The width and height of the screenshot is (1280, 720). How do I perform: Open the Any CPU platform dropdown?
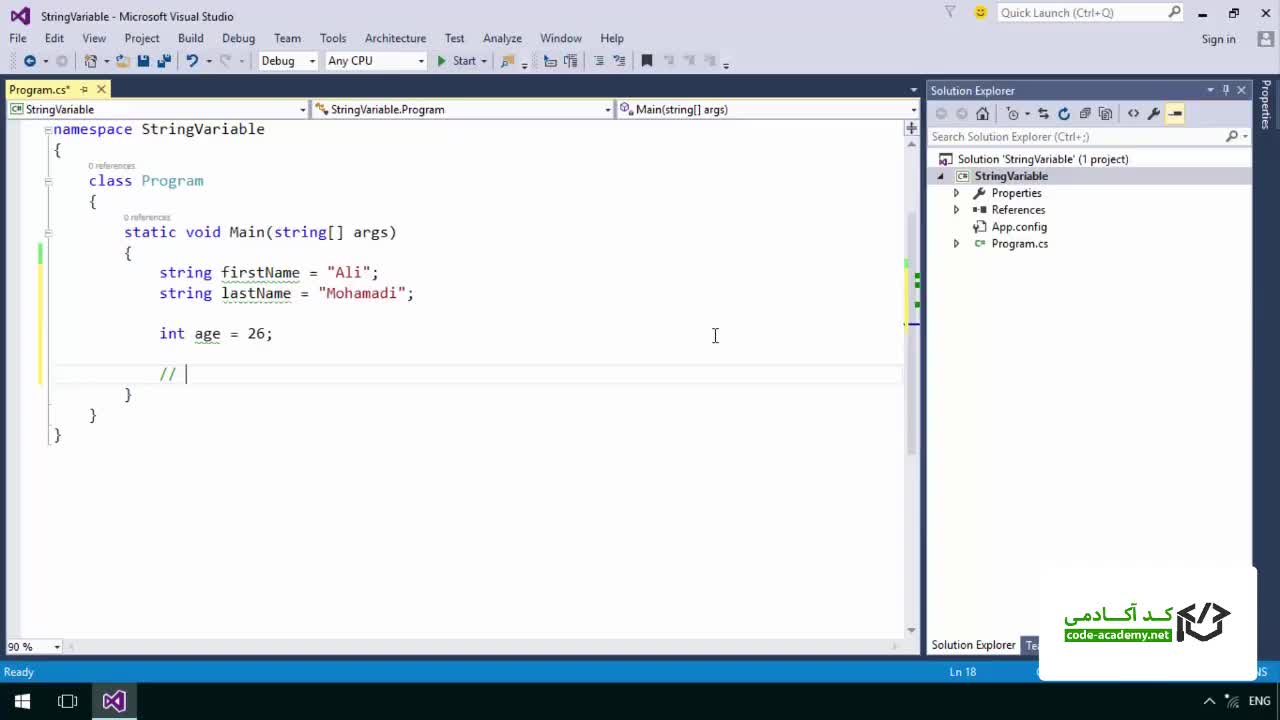point(375,61)
